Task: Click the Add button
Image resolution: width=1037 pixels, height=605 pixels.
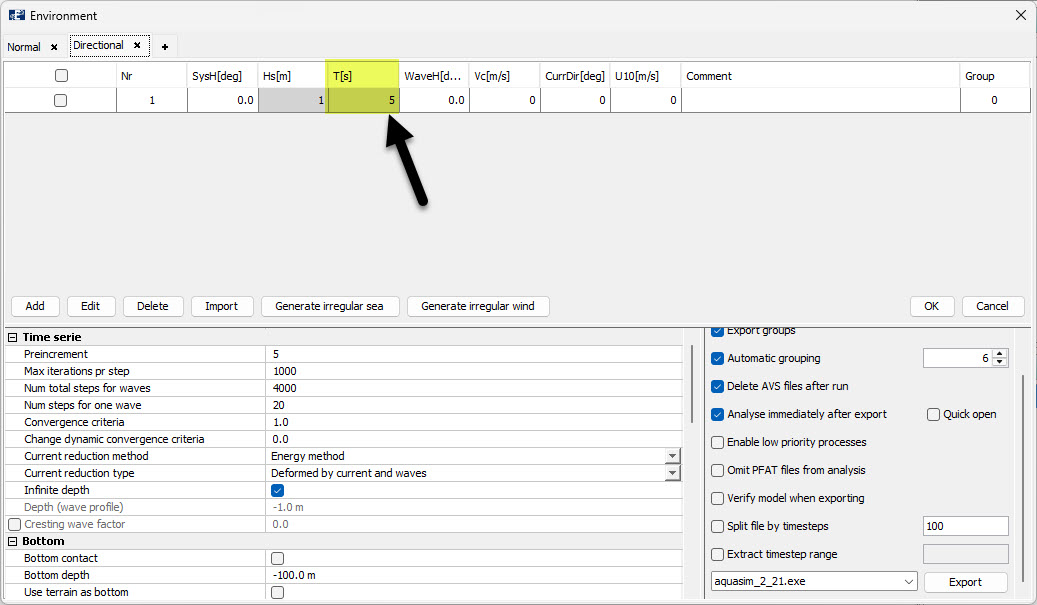Action: click(x=35, y=306)
